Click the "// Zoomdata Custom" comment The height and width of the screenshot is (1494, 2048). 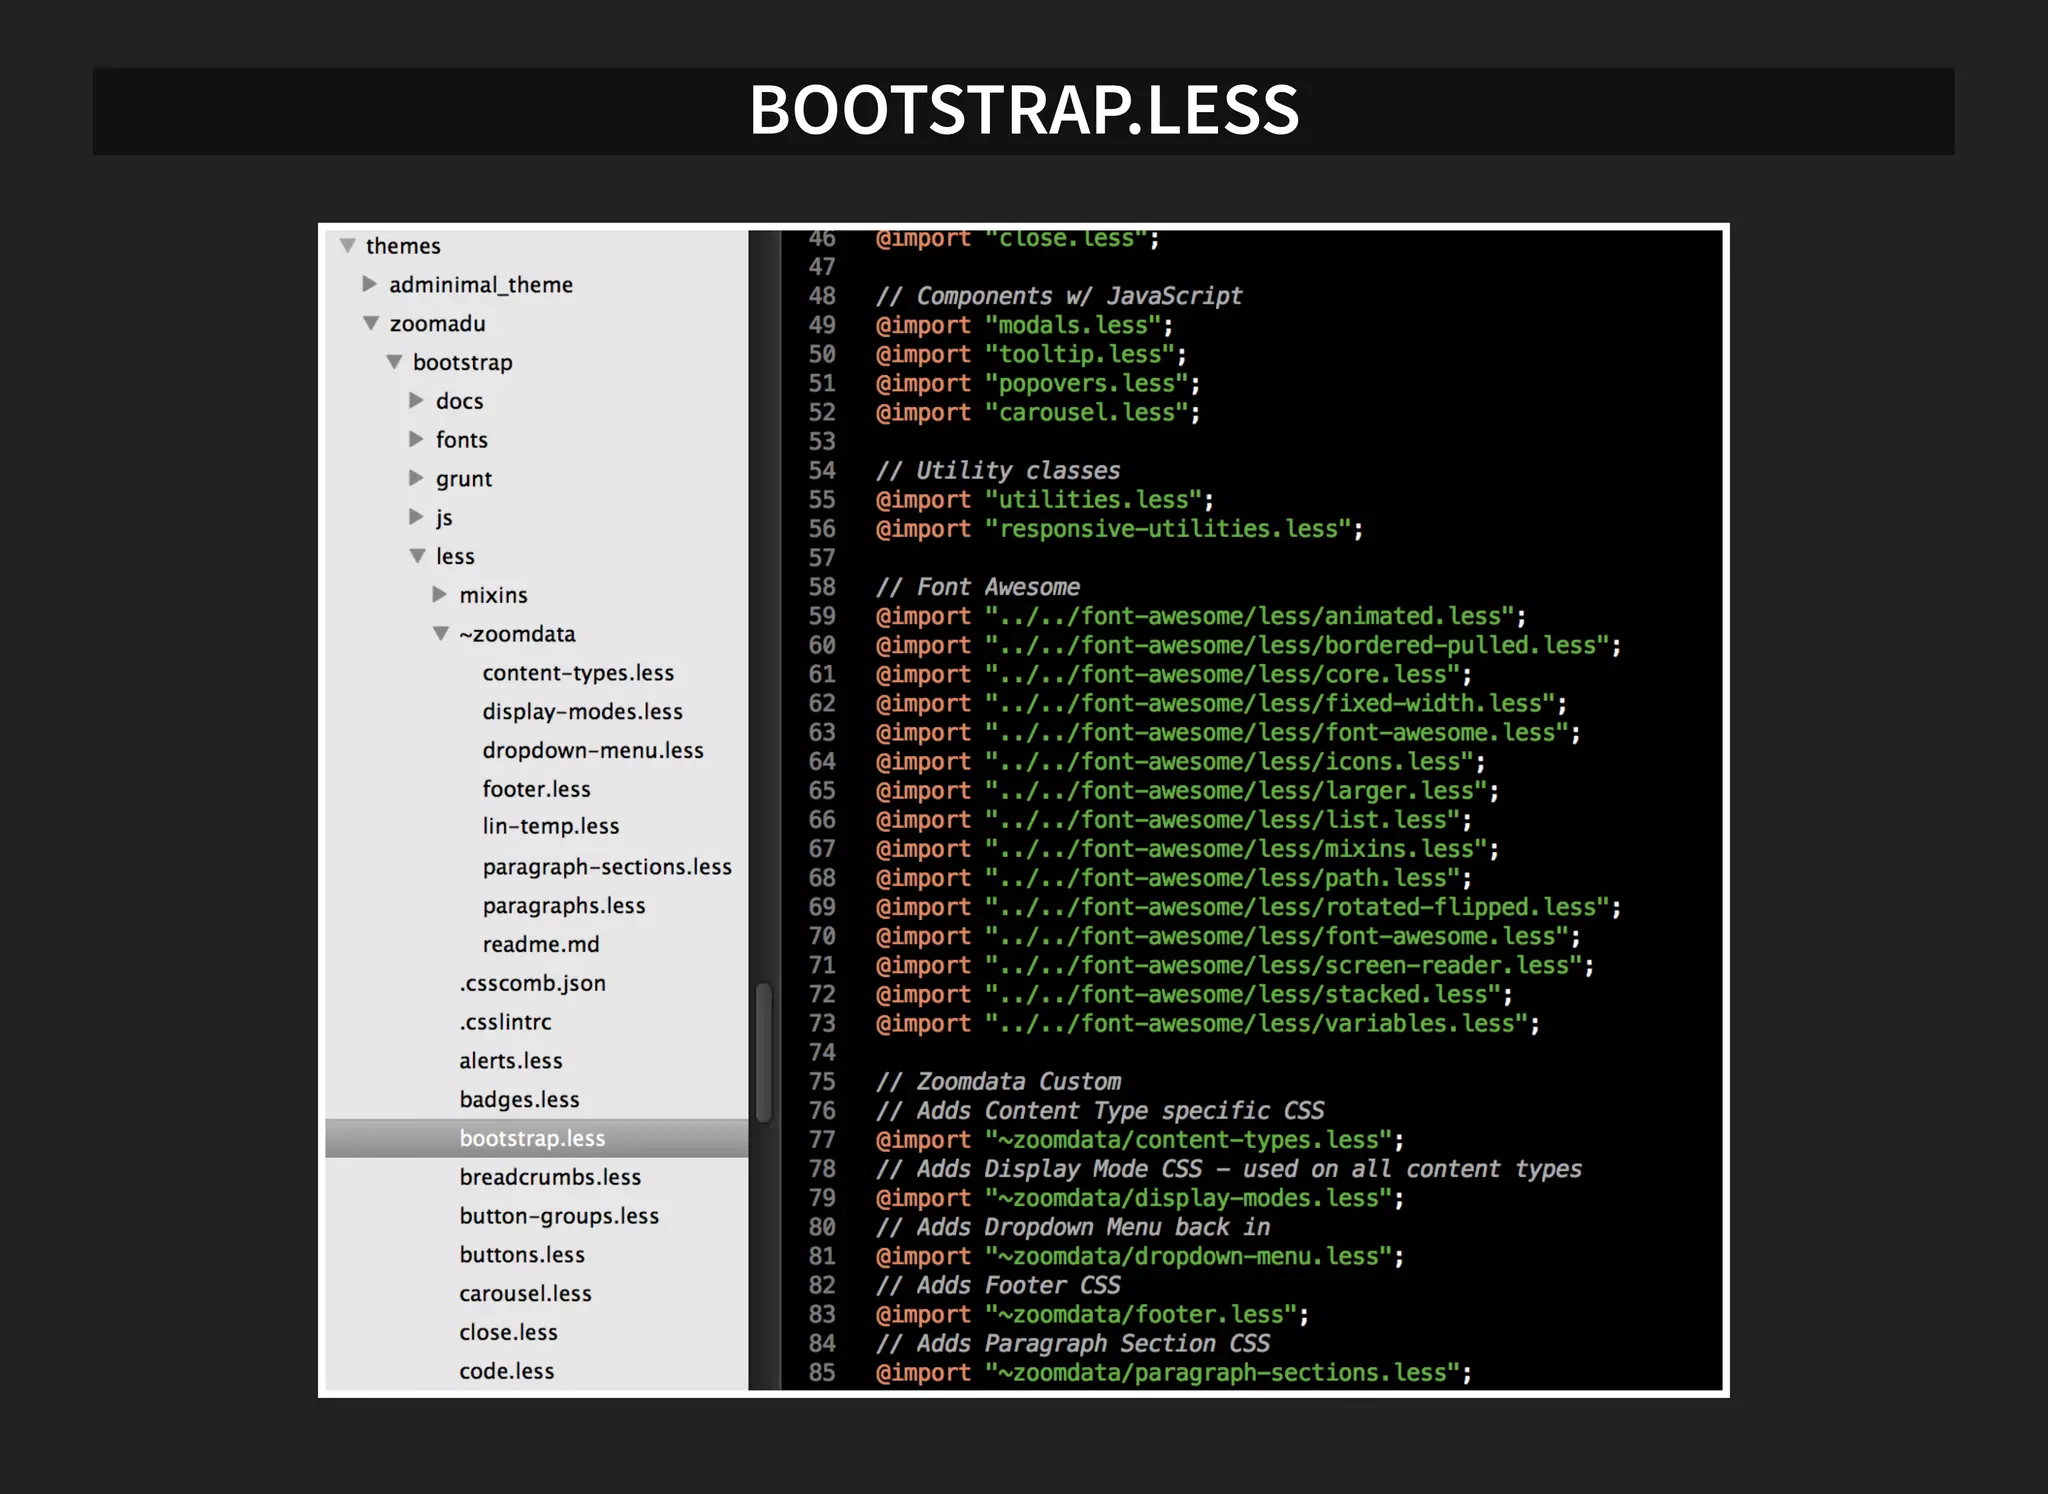998,1082
